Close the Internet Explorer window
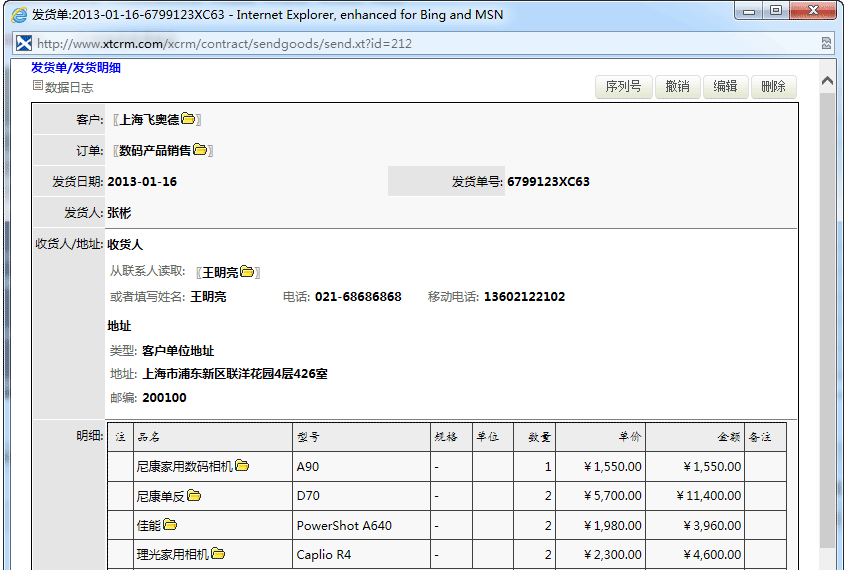The width and height of the screenshot is (850, 570). [x=813, y=11]
